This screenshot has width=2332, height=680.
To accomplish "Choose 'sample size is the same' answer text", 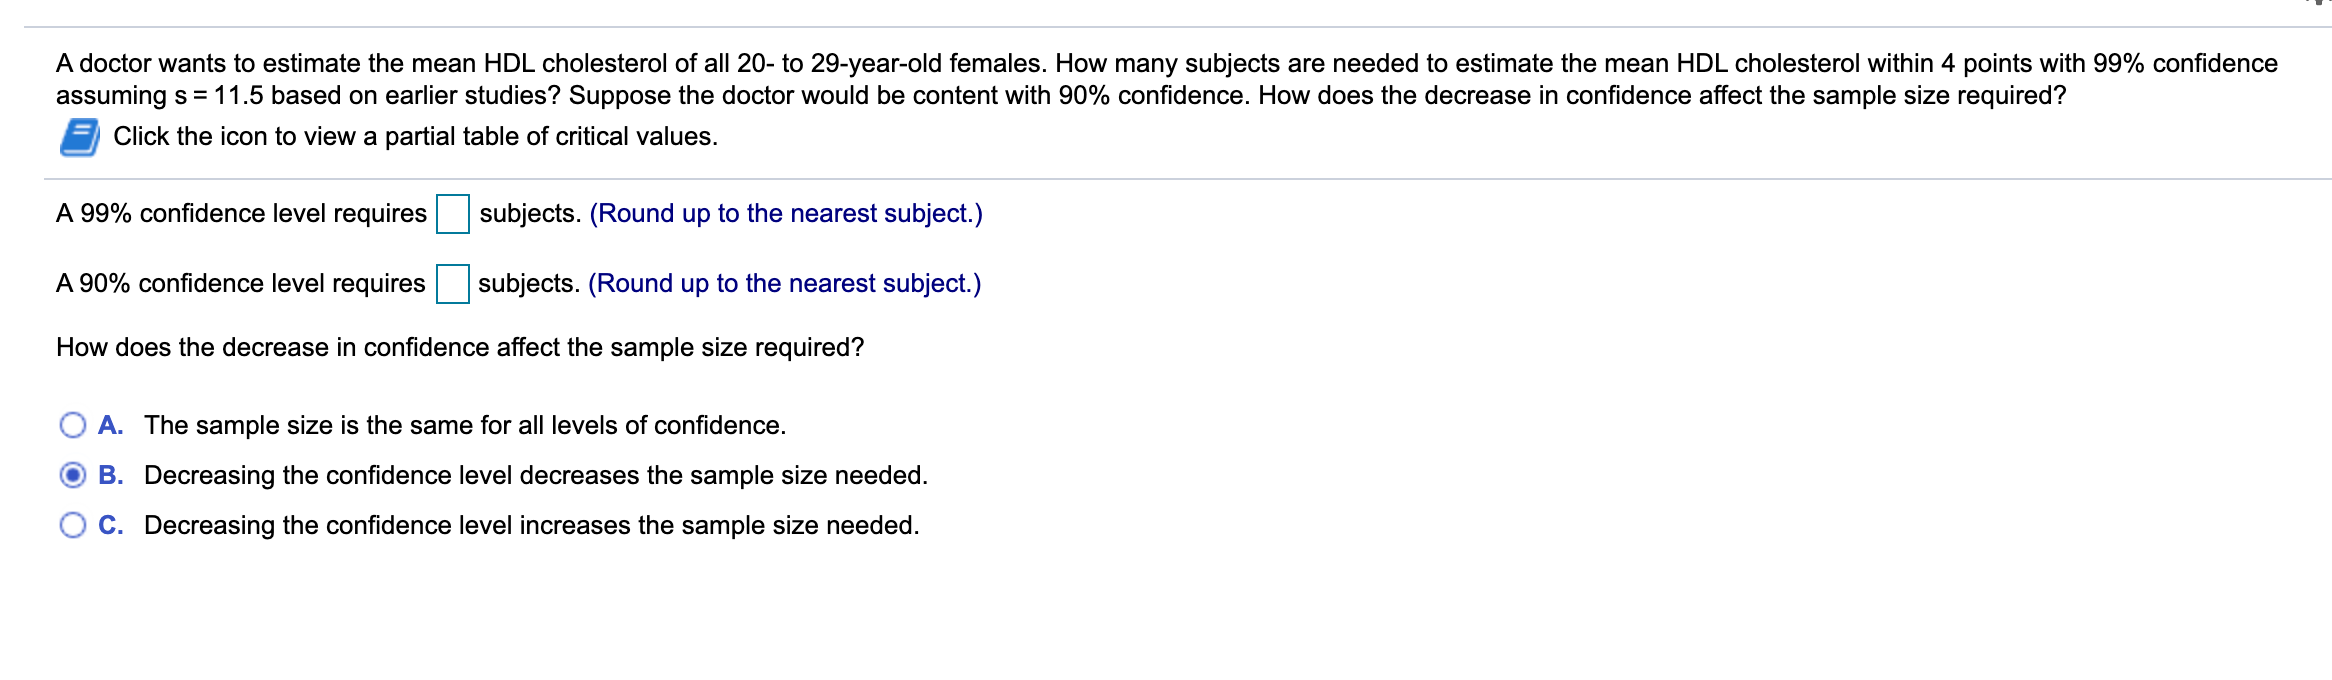I will coord(465,426).
